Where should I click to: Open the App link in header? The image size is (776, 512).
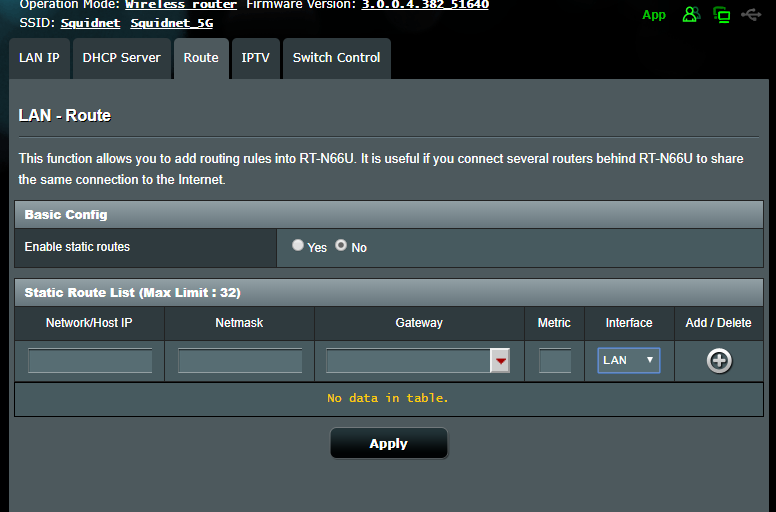tap(654, 15)
